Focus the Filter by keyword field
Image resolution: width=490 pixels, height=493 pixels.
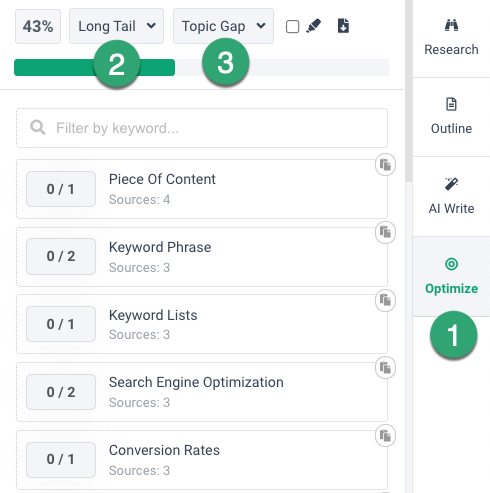click(x=202, y=128)
